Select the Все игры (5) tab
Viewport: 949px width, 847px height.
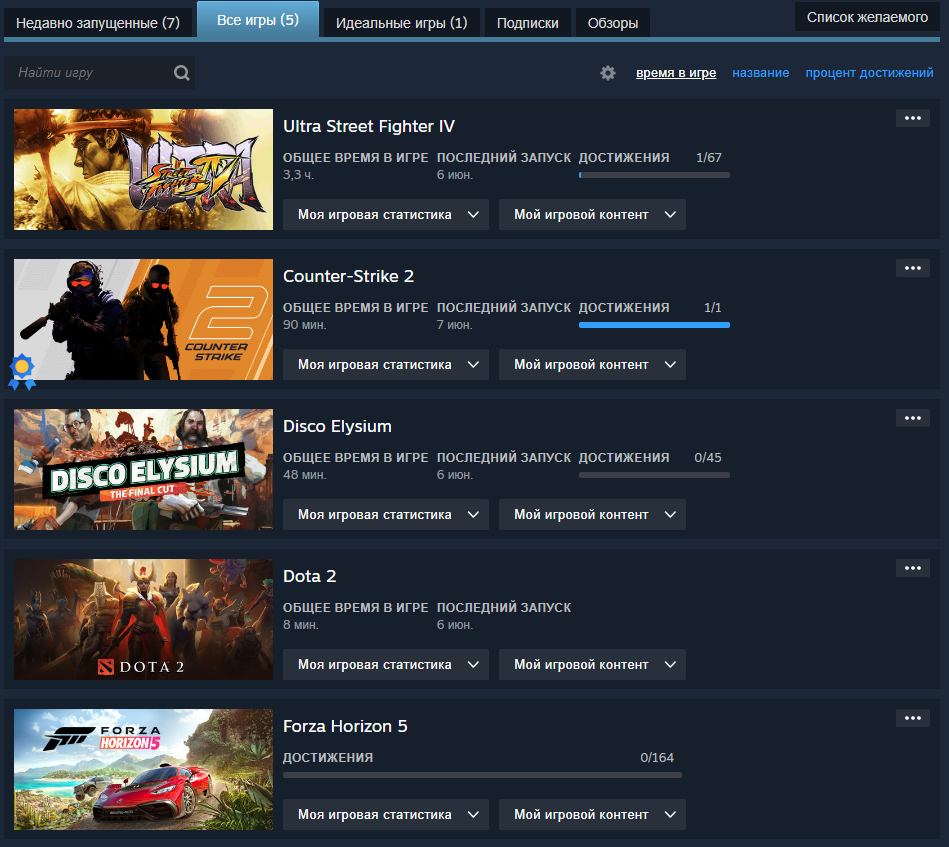(258, 20)
